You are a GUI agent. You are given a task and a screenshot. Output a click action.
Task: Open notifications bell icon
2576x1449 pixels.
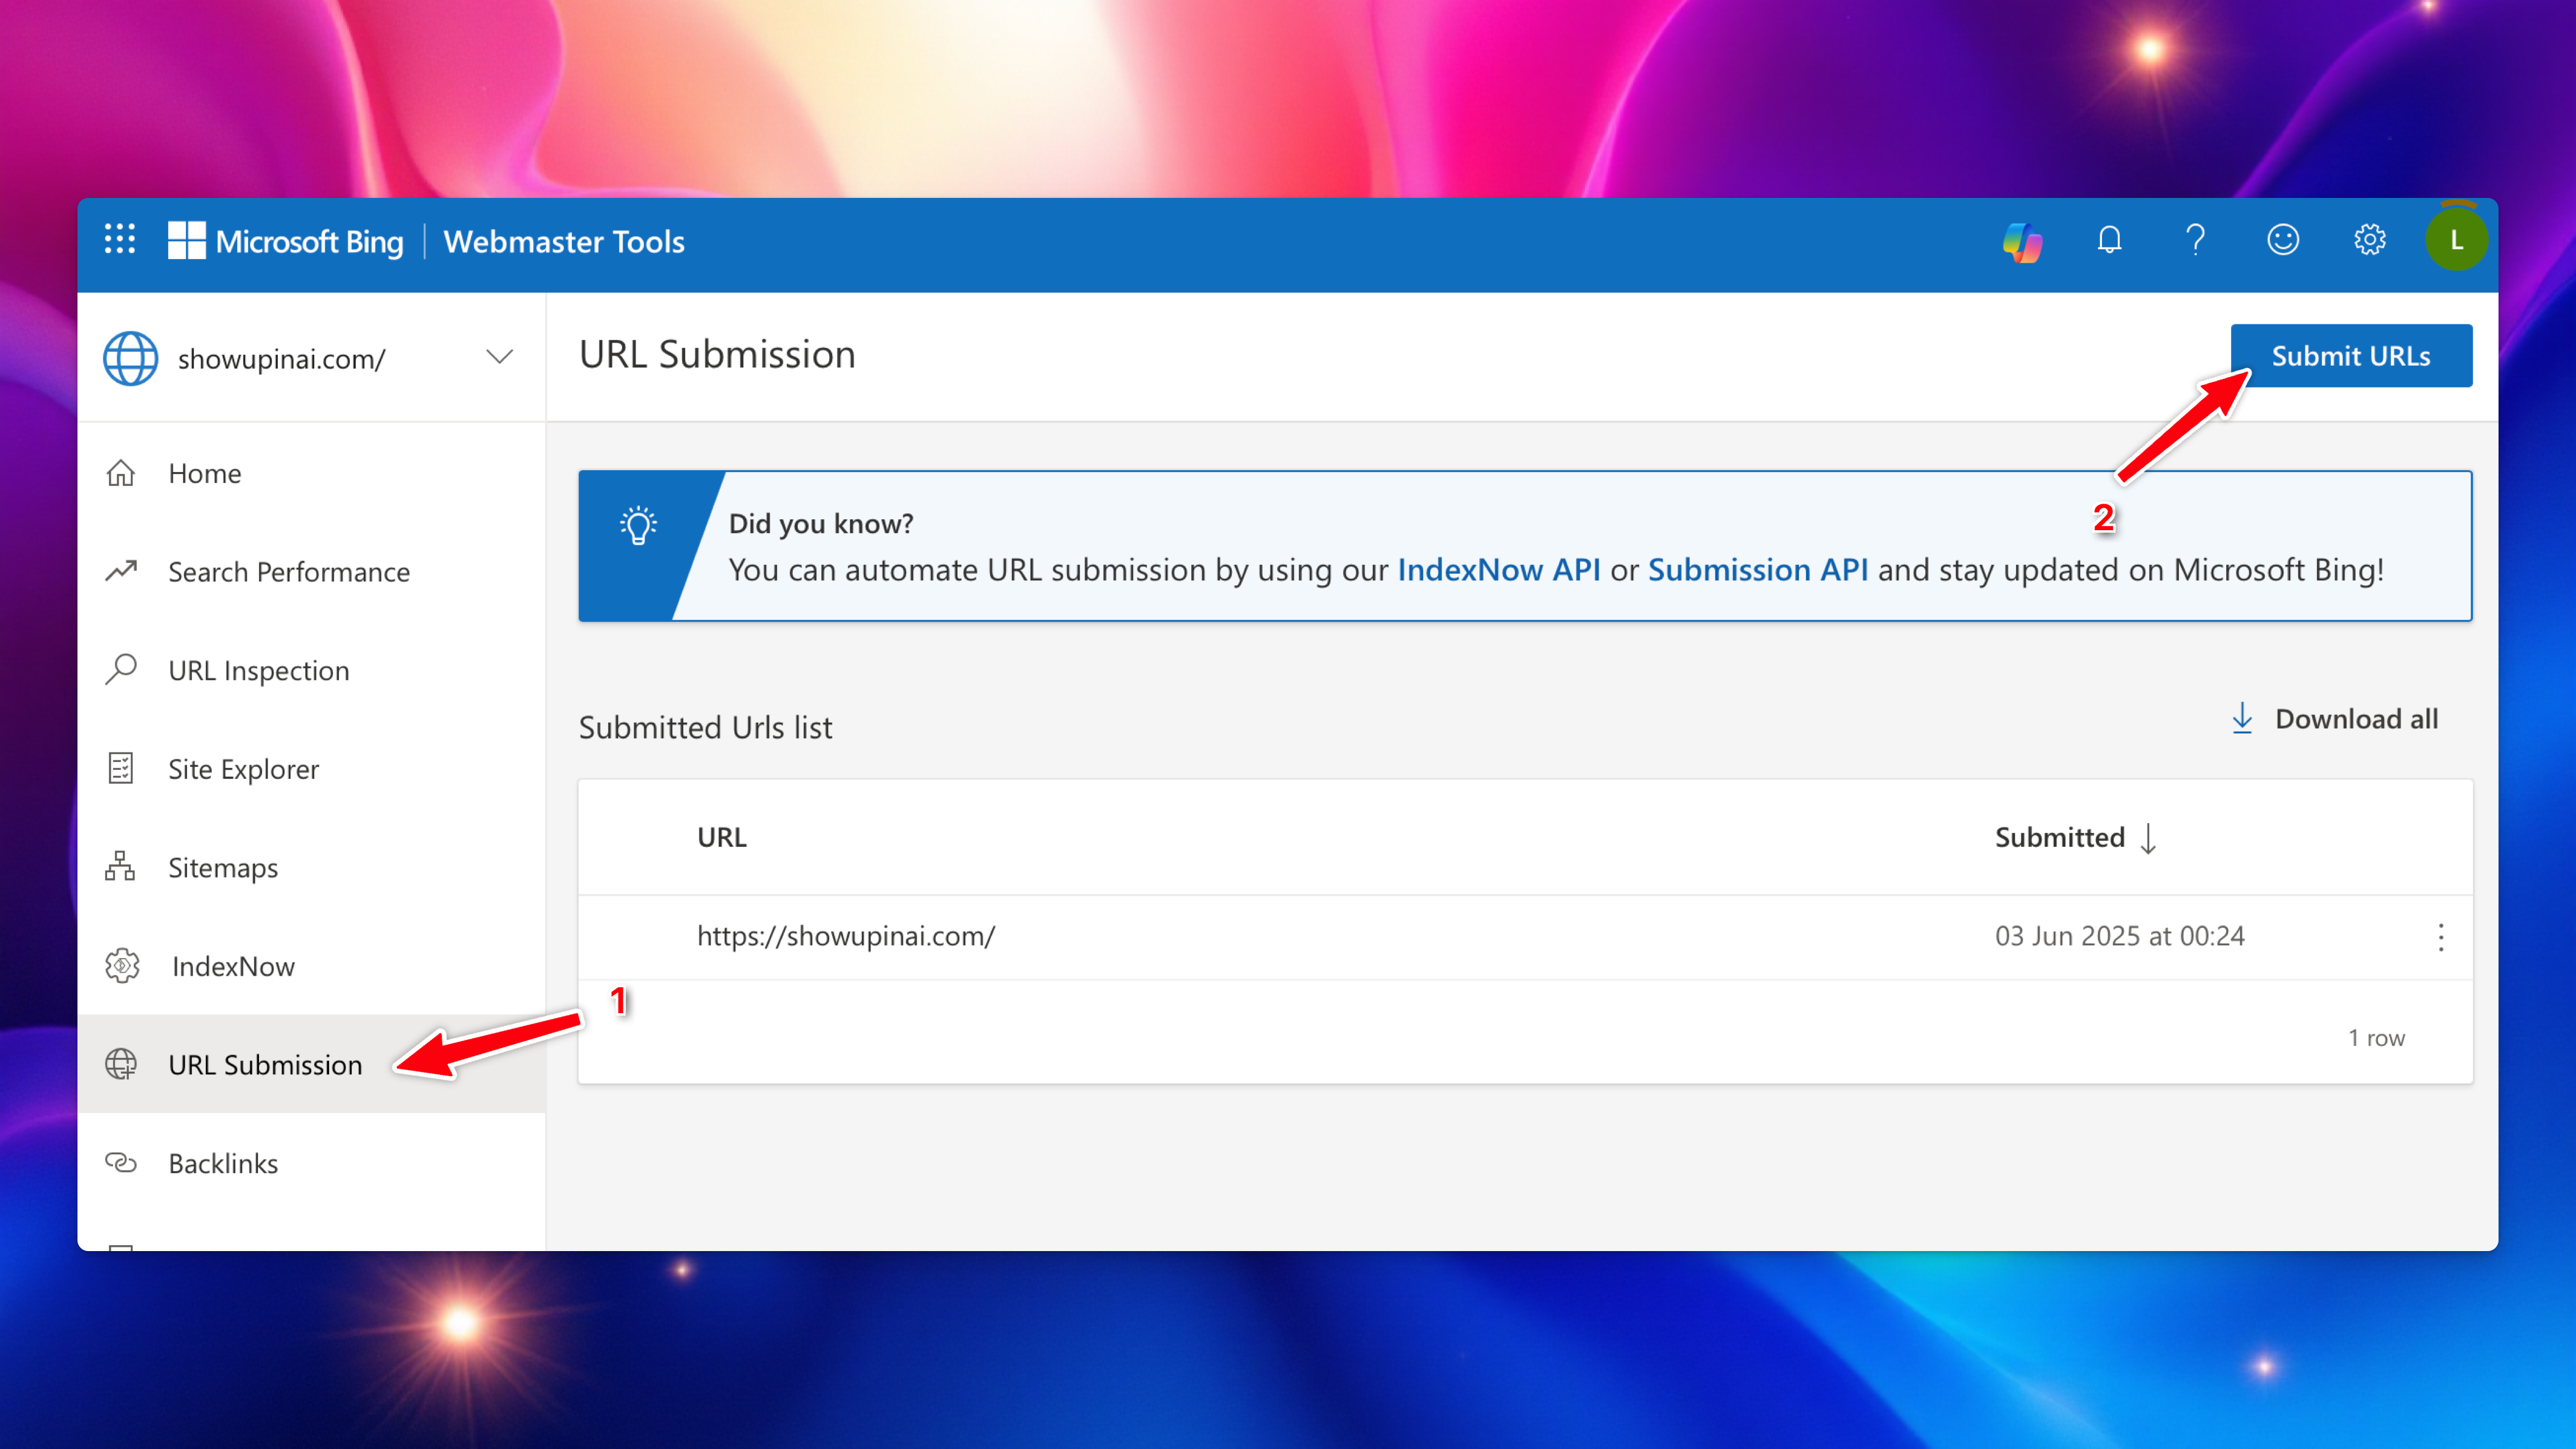tap(2109, 240)
